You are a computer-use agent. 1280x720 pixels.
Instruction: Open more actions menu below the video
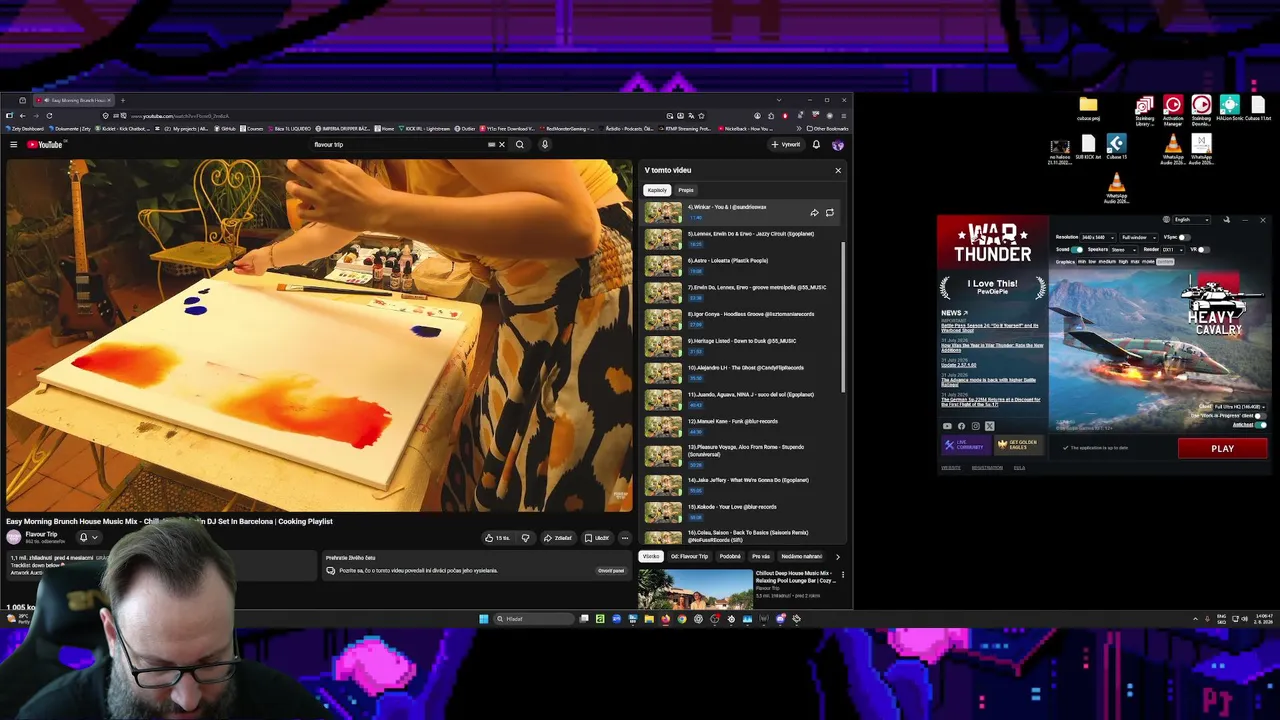625,538
